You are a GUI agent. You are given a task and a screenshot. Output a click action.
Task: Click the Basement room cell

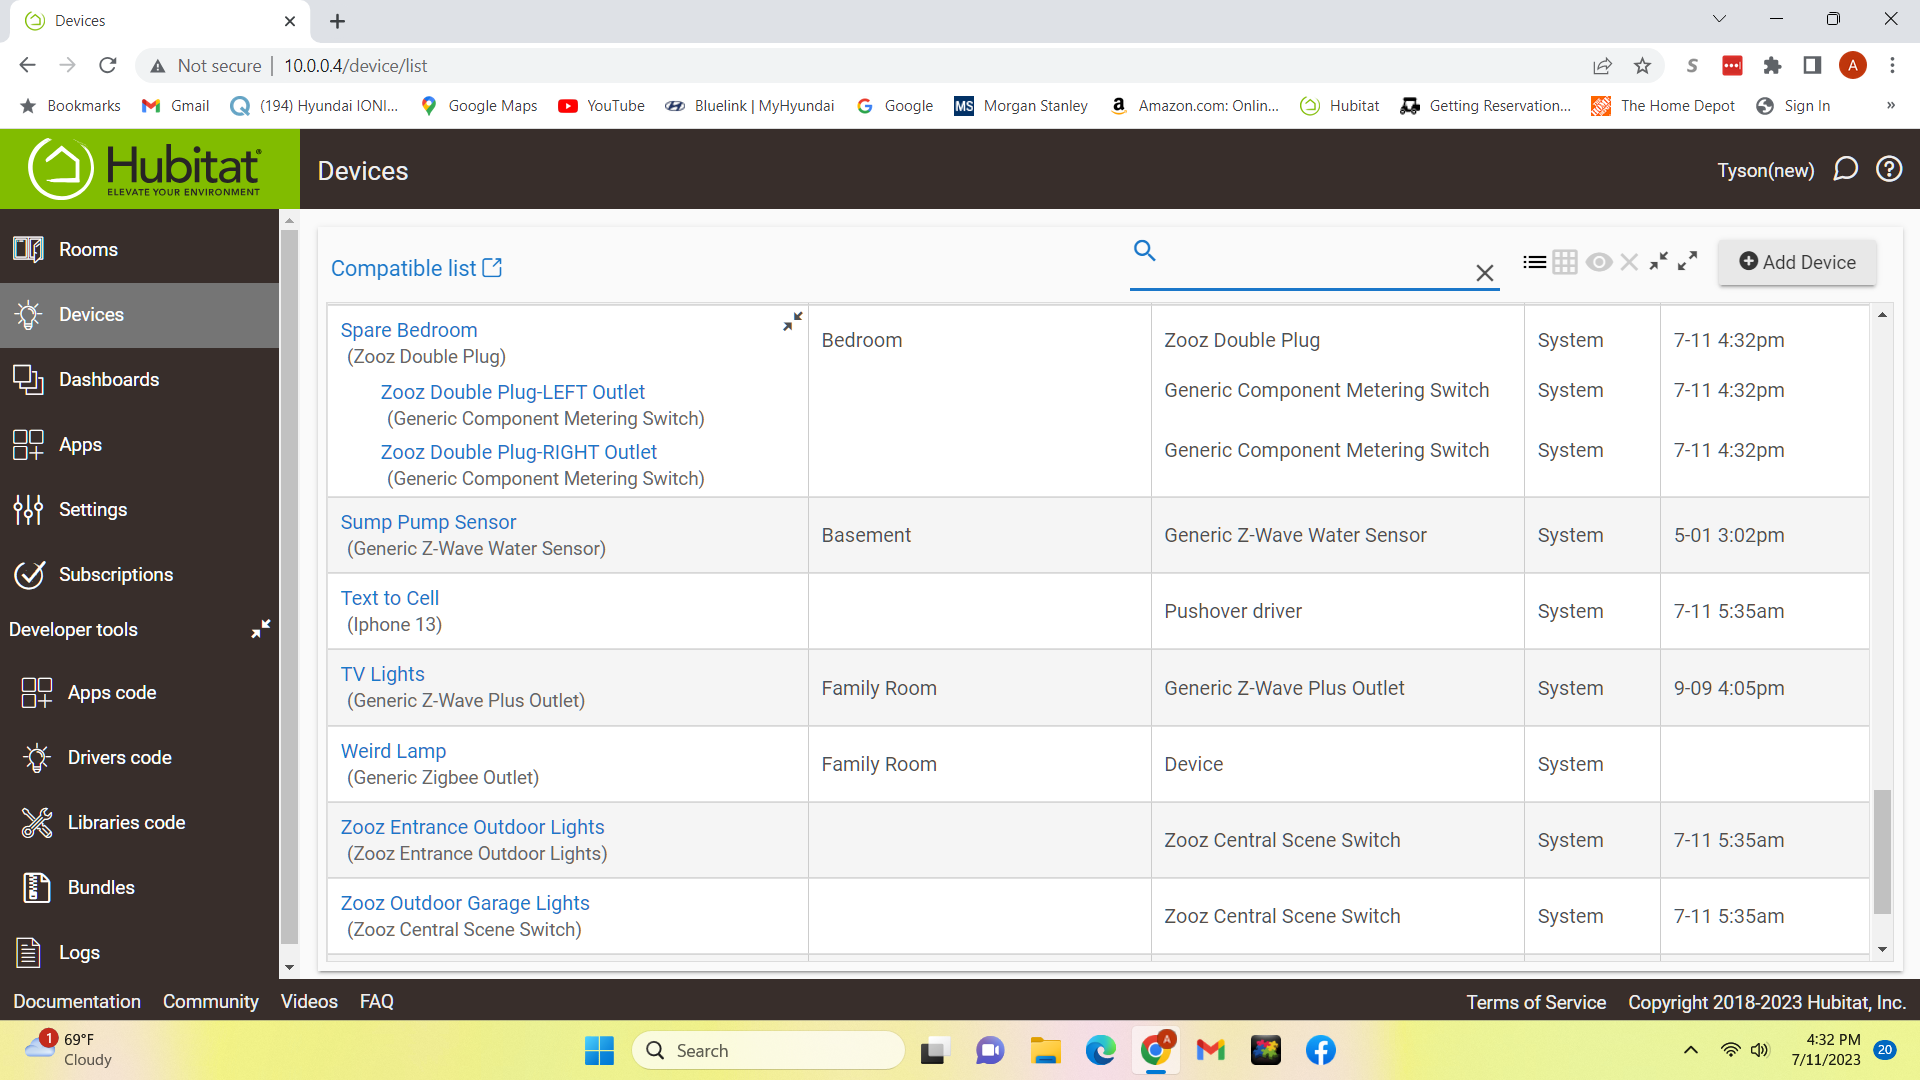click(979, 535)
